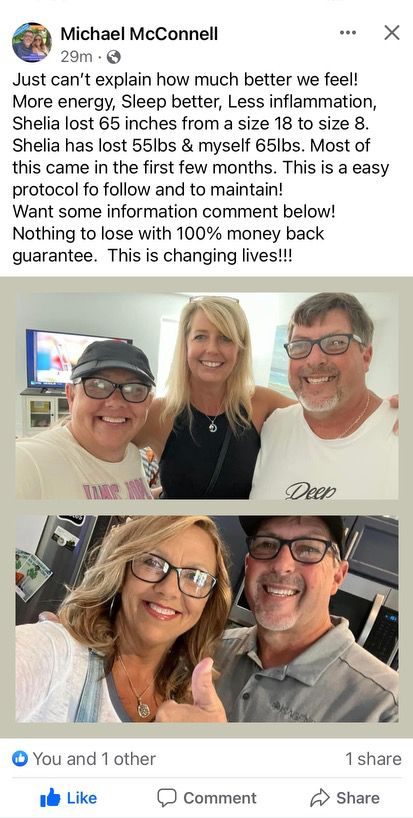View who reacted: You and 1 other
Viewport: 413px width, 818px height.
click(94, 759)
